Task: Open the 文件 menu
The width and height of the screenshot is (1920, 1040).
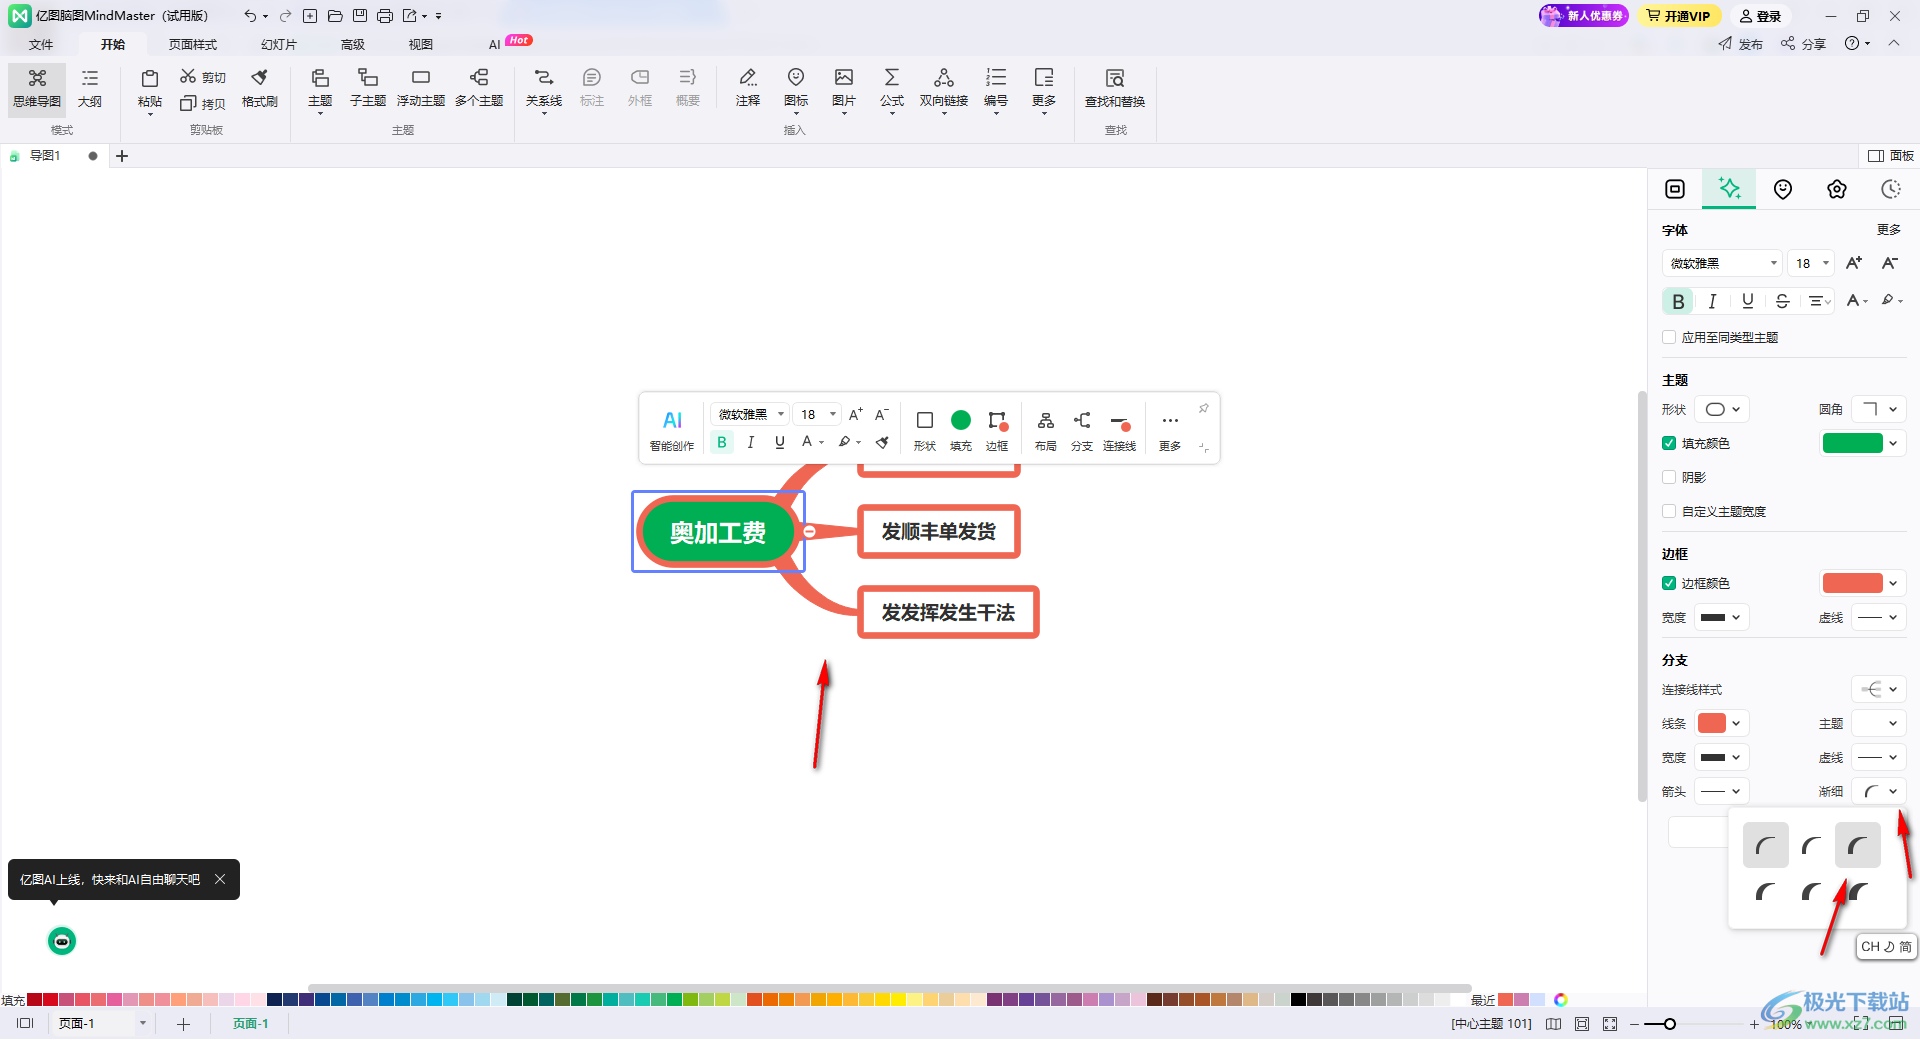Action: click(41, 44)
